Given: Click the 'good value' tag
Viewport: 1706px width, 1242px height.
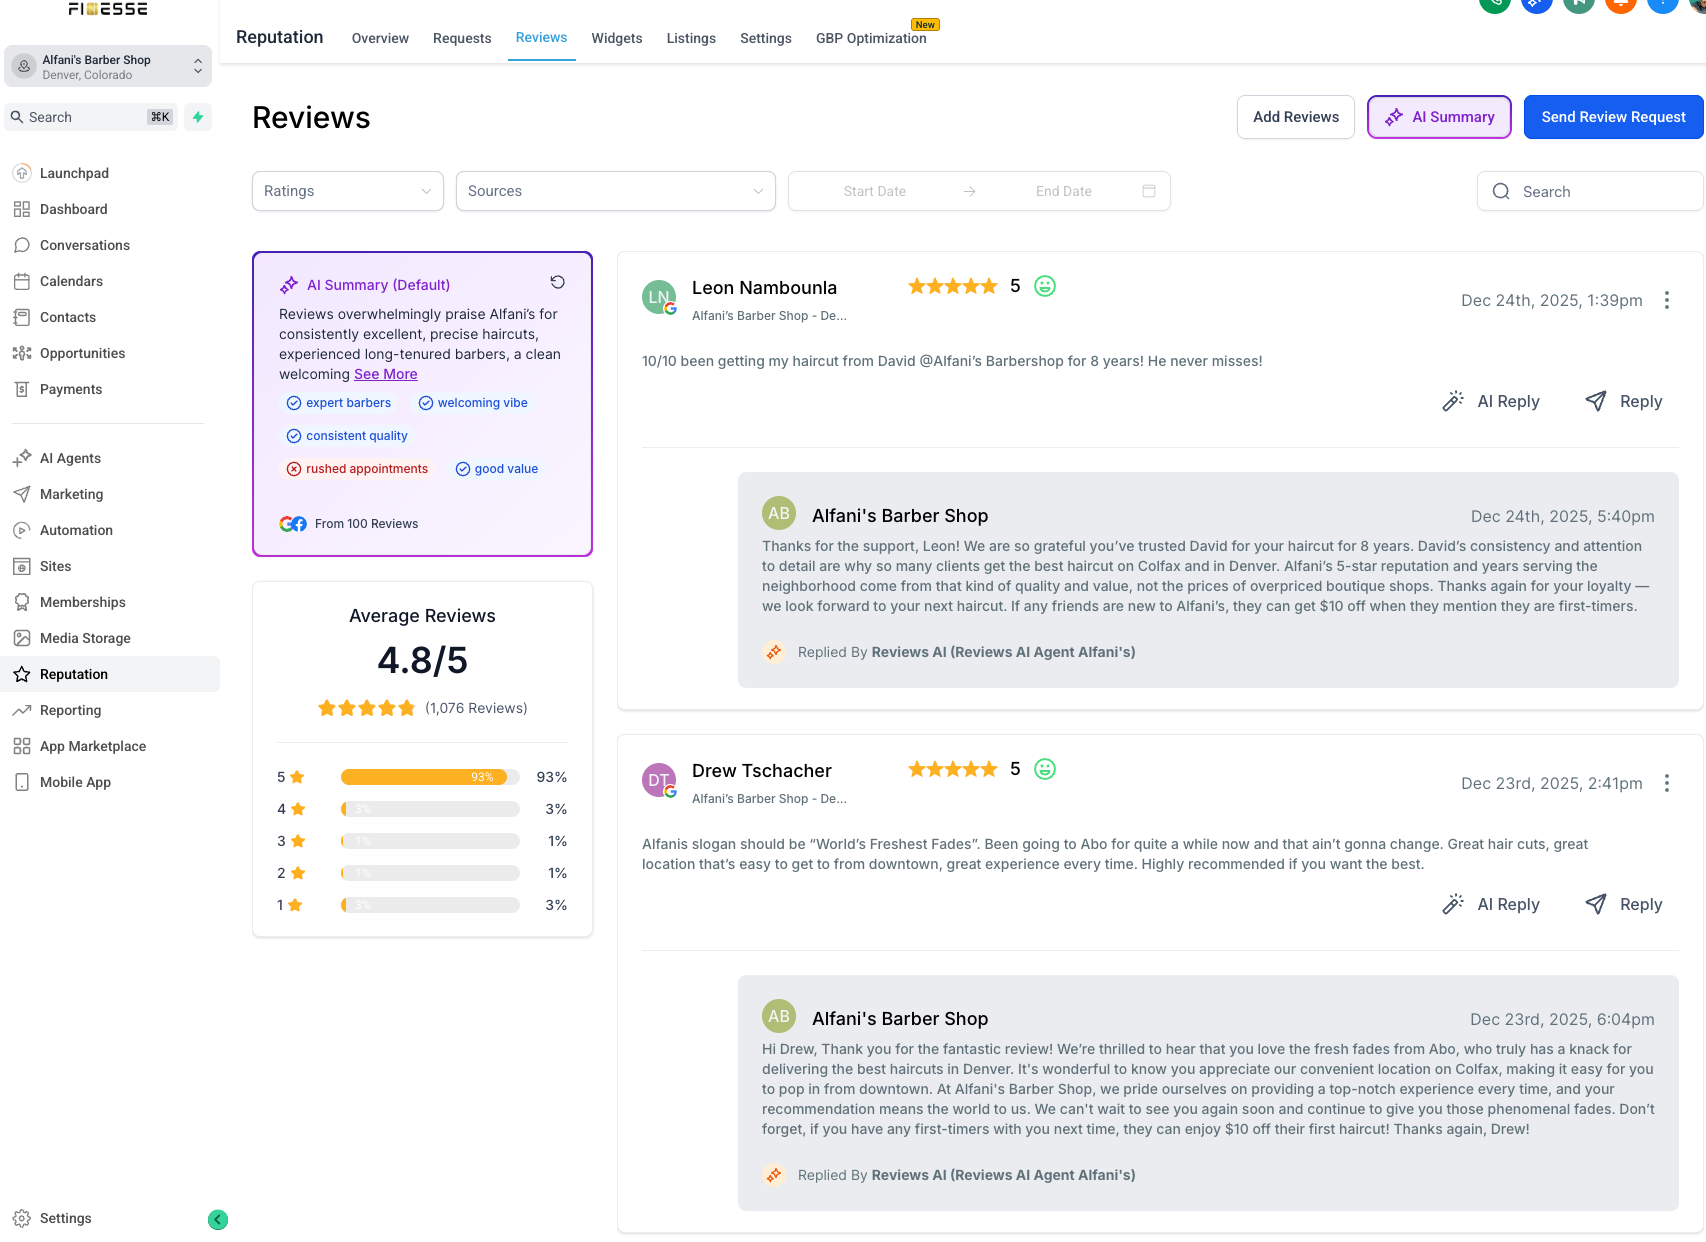Looking at the screenshot, I should 497,469.
